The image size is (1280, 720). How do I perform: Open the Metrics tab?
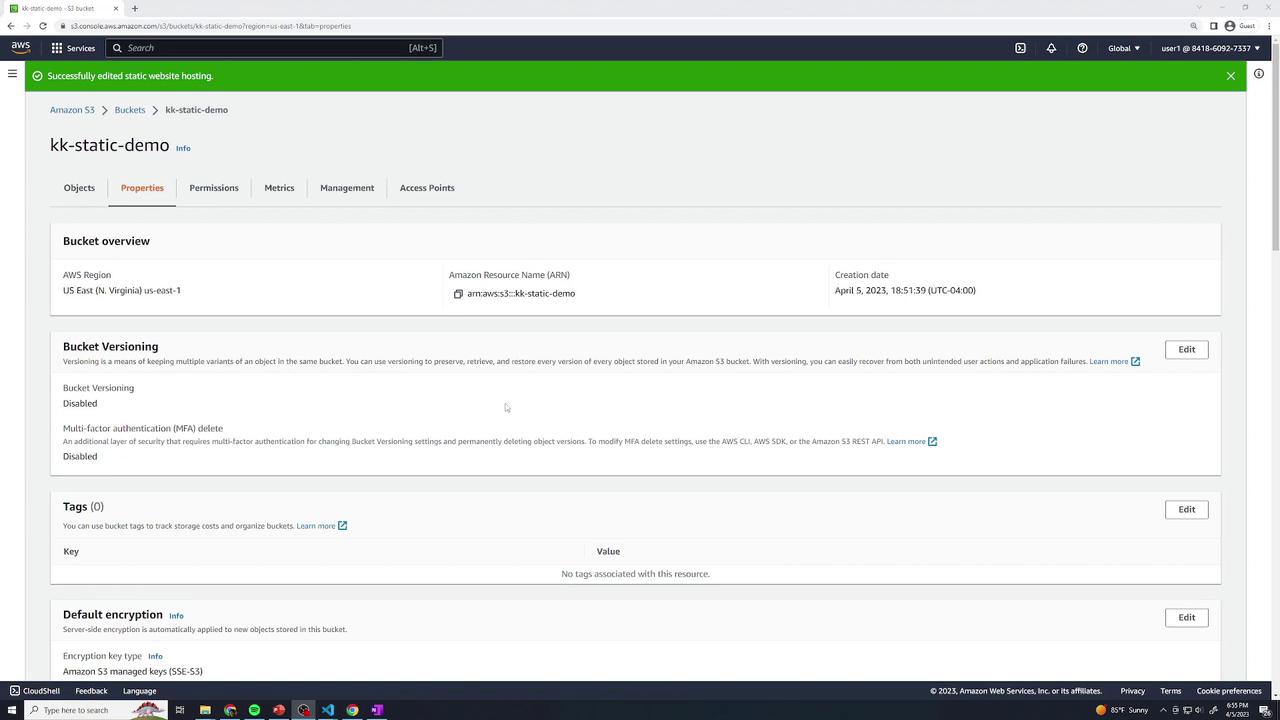click(279, 188)
